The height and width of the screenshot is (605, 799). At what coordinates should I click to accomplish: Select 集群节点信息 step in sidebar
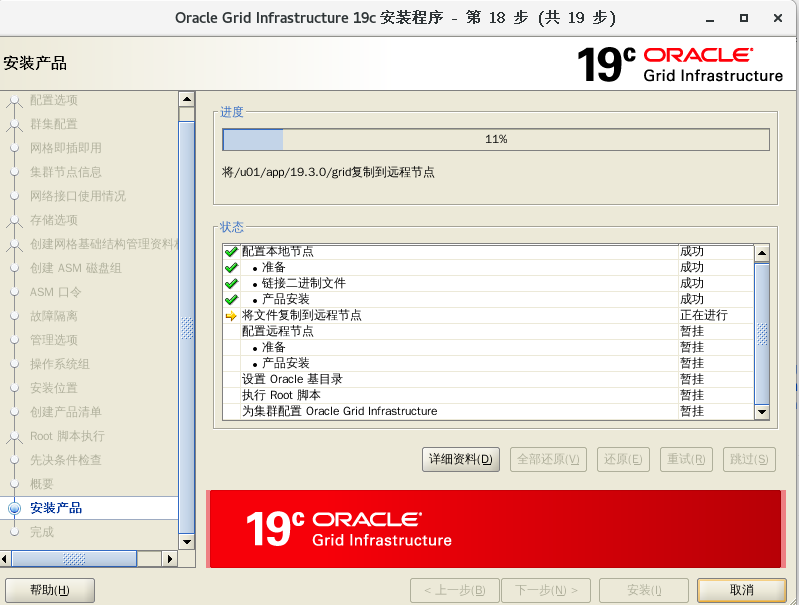coord(66,172)
